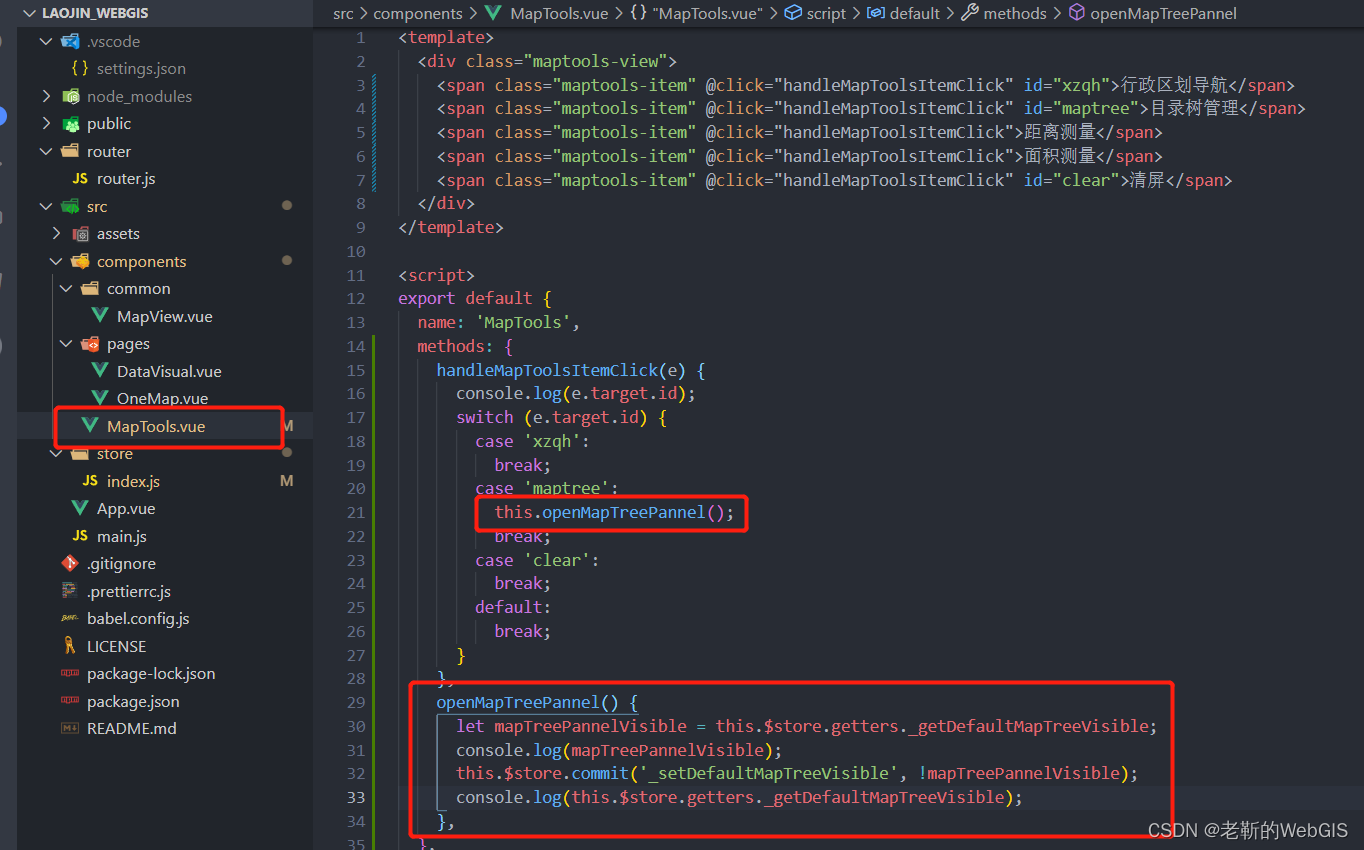
Task: Select 'src' in the breadcrumb path
Action: pos(344,13)
